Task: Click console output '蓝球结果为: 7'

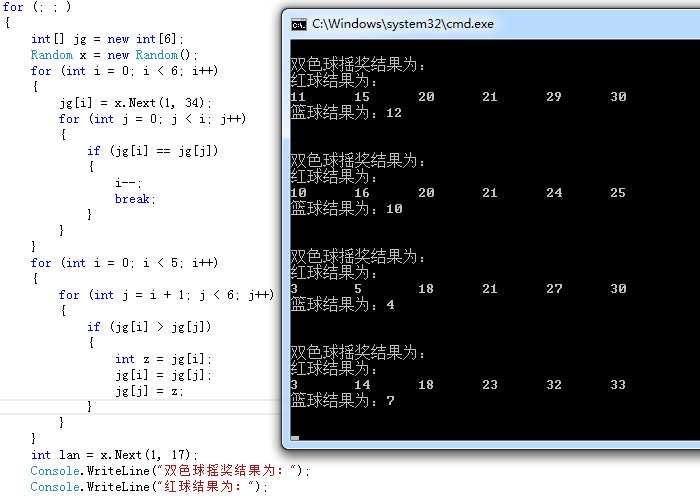Action: [x=342, y=401]
